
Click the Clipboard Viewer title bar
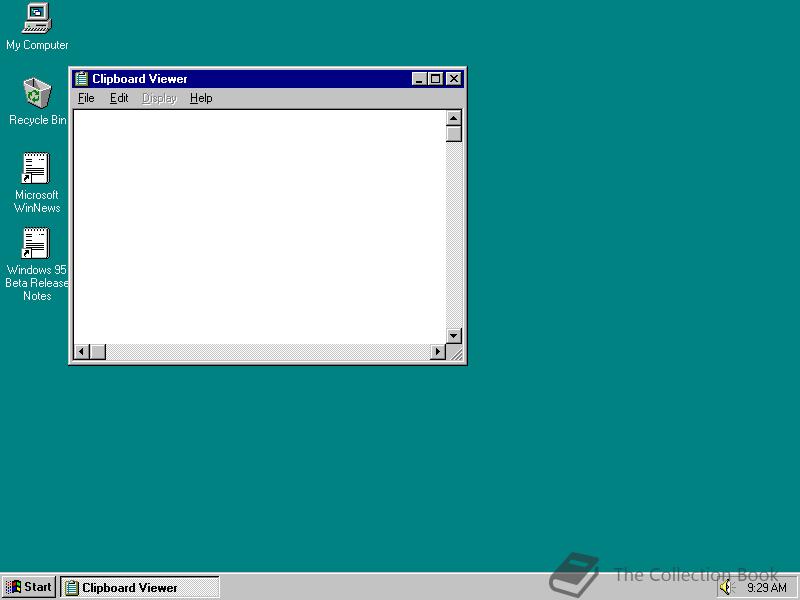[x=268, y=79]
